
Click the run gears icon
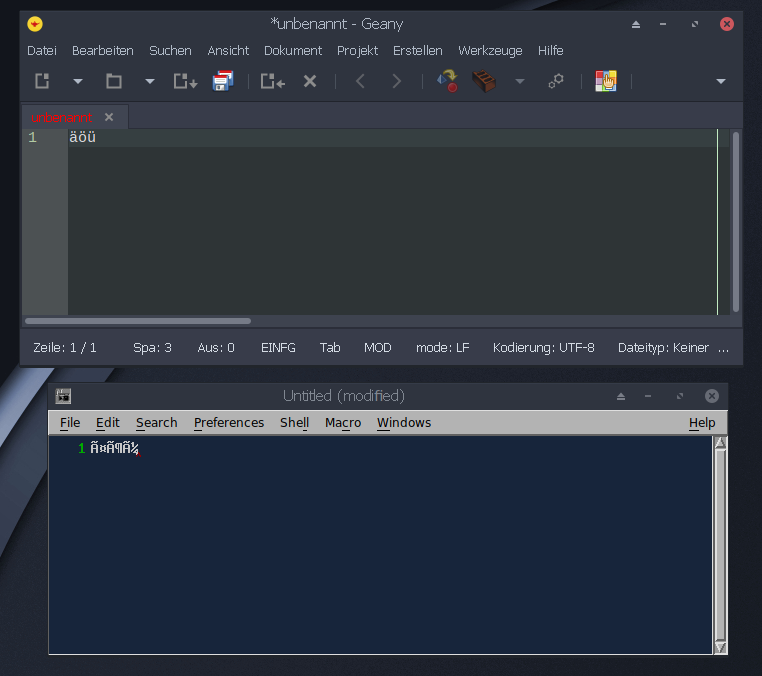click(556, 82)
